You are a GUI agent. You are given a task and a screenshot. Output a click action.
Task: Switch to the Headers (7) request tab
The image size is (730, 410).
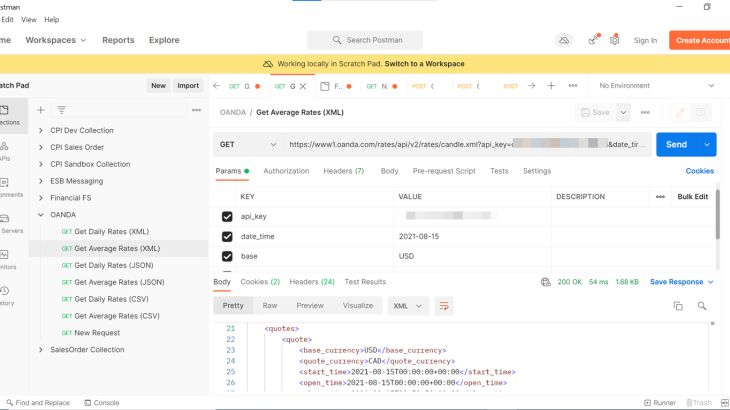point(344,171)
